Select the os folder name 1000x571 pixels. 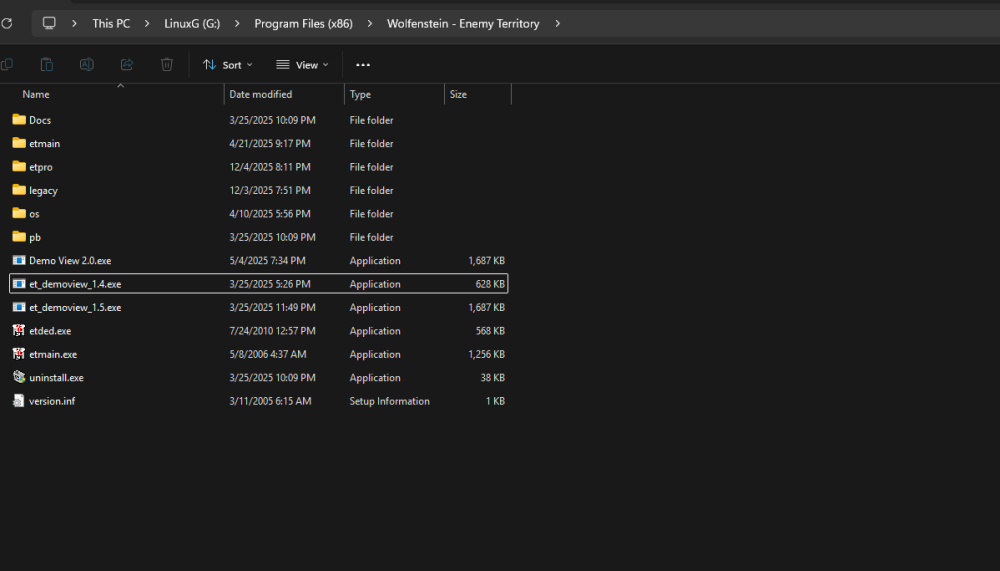(34, 214)
